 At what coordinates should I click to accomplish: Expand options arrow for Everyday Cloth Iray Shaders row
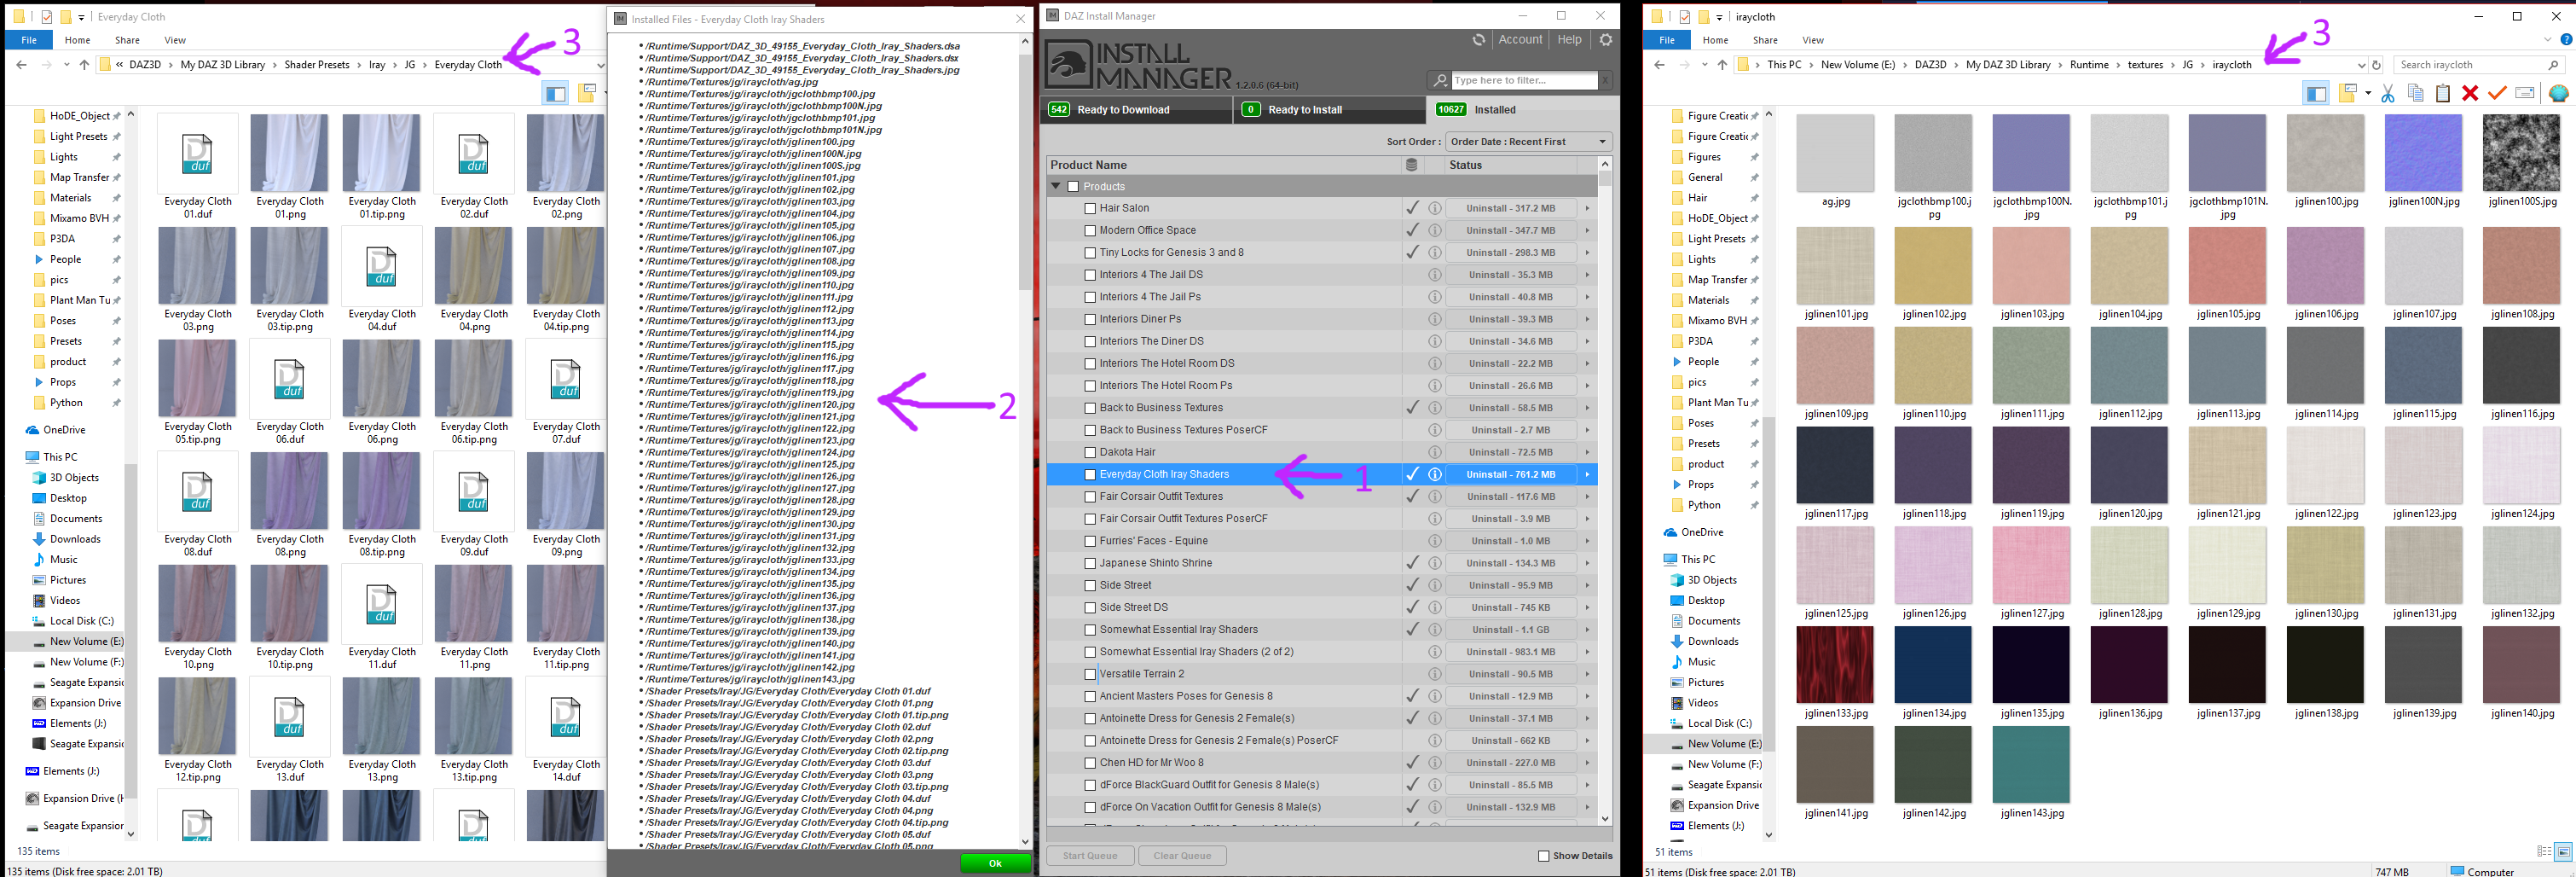click(1587, 474)
